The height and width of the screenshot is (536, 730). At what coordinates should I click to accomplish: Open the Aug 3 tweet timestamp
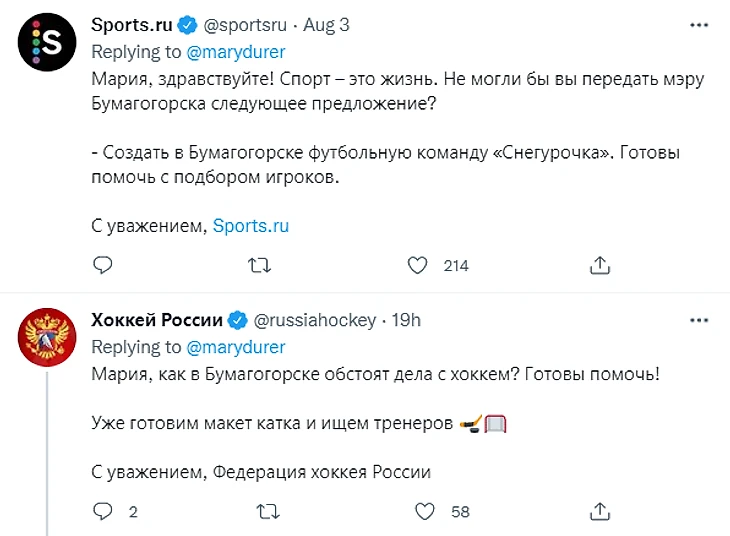coord(326,25)
